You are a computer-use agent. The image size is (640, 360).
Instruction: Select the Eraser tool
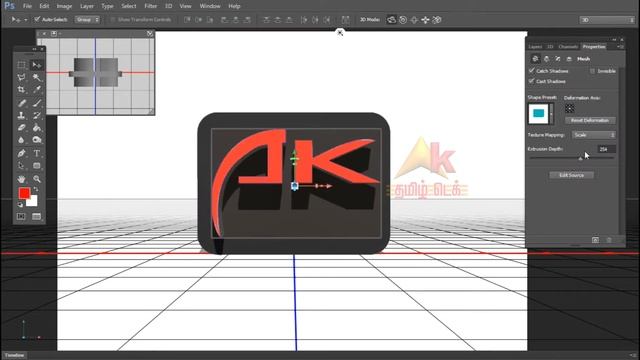[x=22, y=127]
